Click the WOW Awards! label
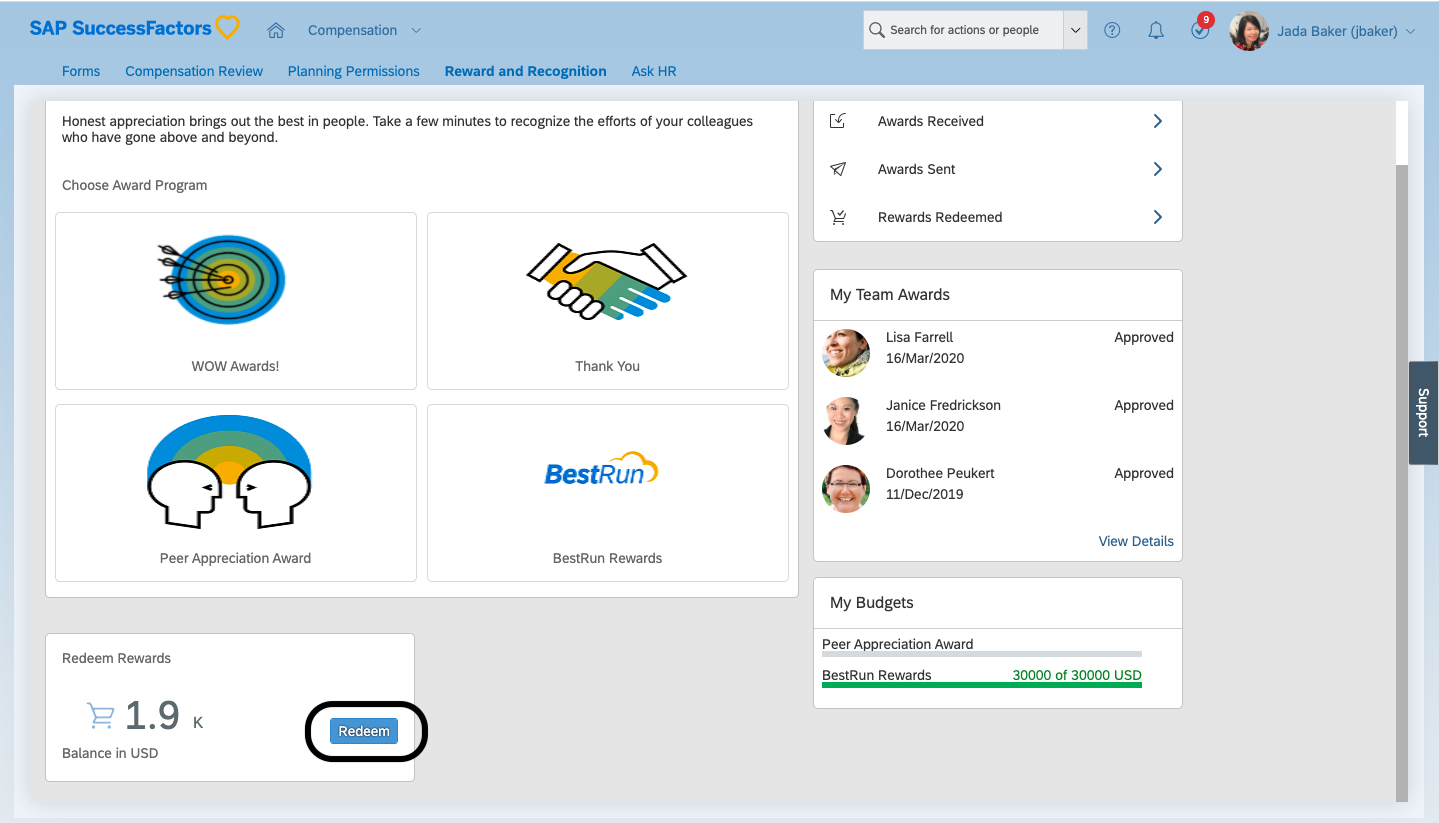Screen dimensions: 1439x823 click(x=235, y=366)
